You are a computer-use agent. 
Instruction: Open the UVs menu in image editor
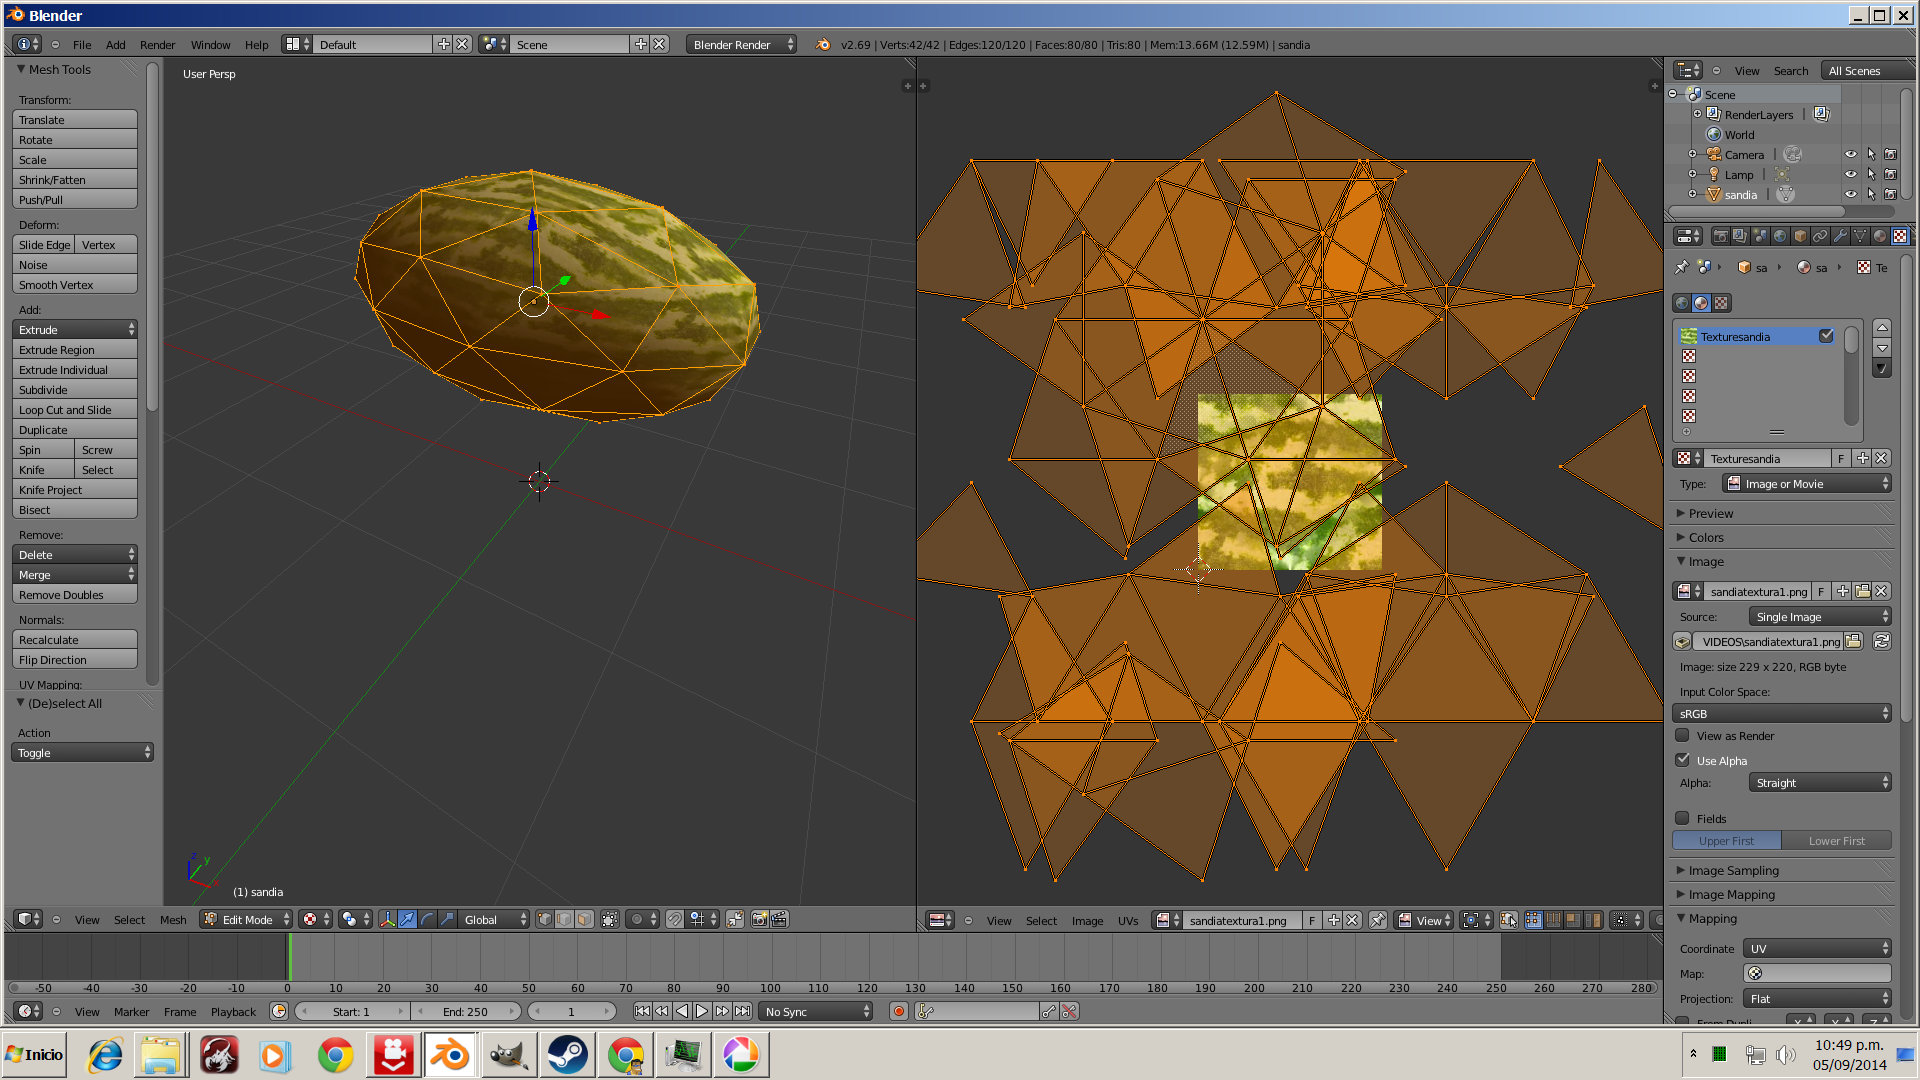click(x=1127, y=920)
